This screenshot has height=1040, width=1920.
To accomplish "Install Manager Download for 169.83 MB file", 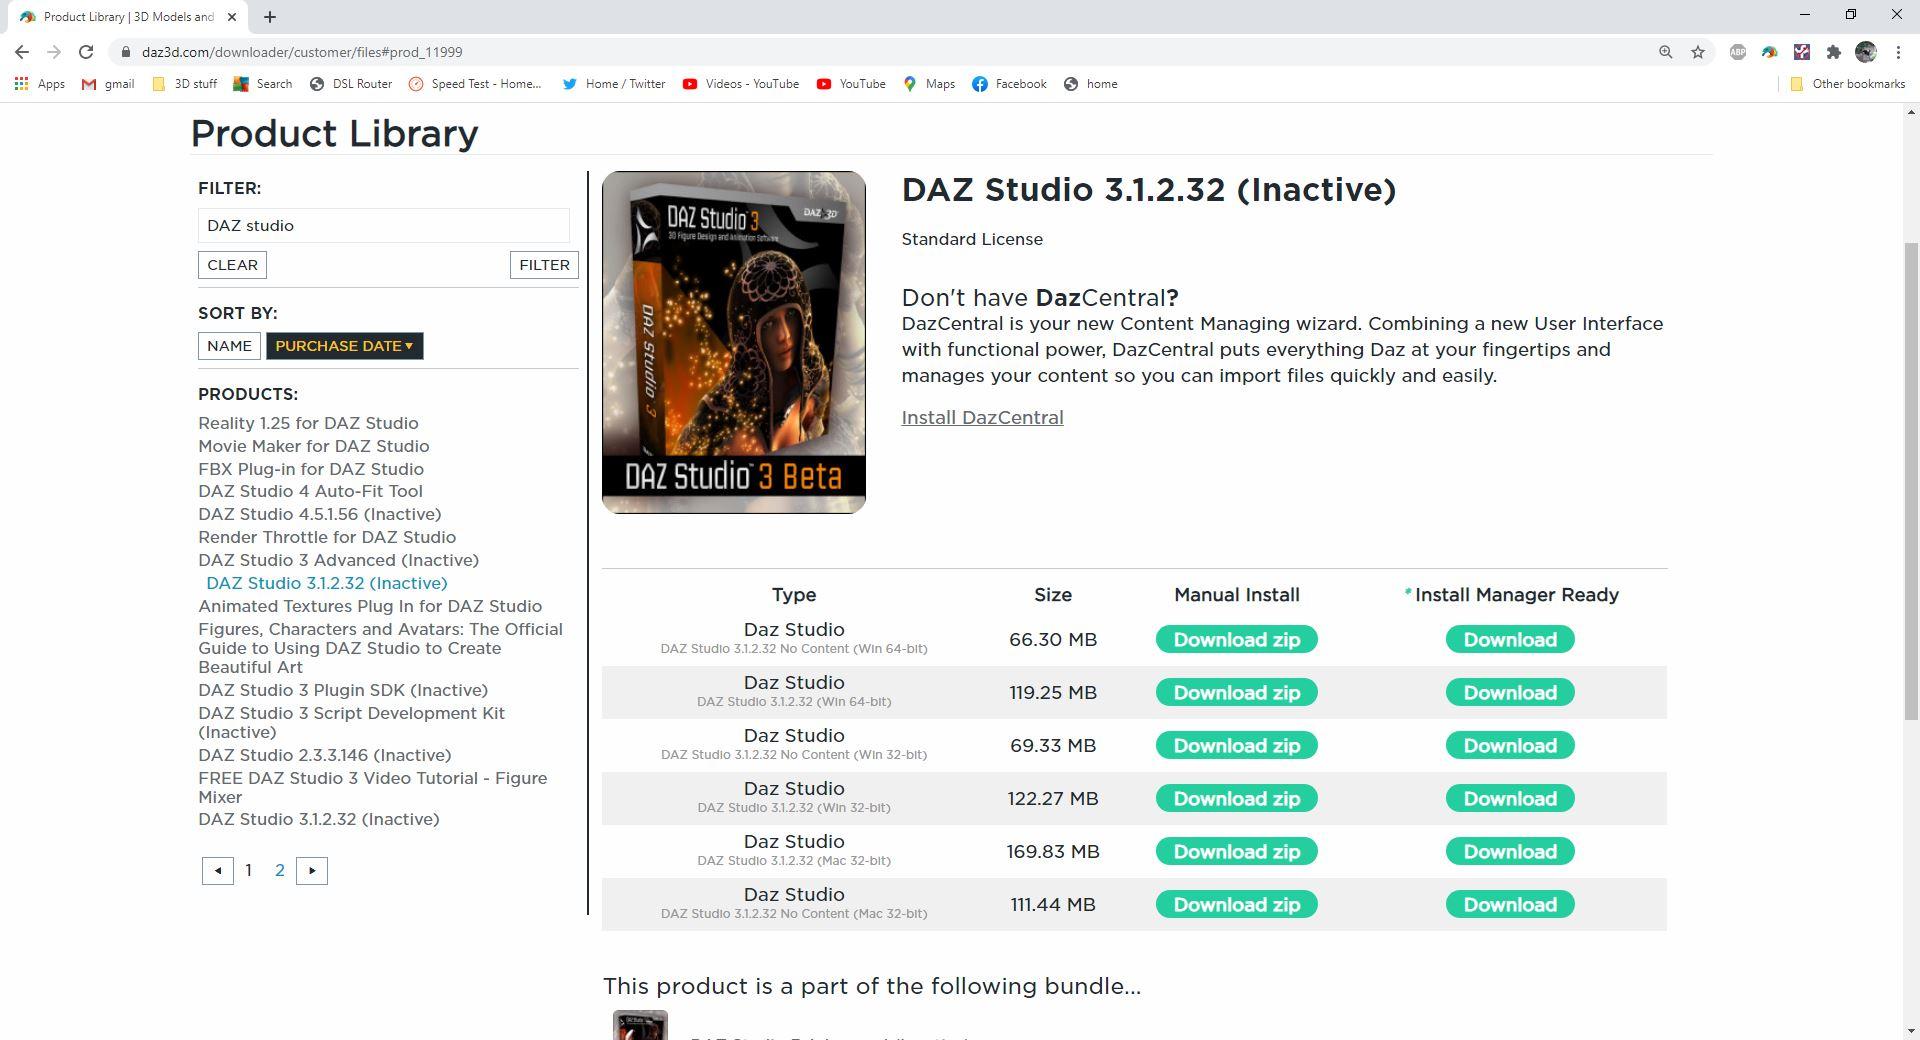I will click(1510, 852).
